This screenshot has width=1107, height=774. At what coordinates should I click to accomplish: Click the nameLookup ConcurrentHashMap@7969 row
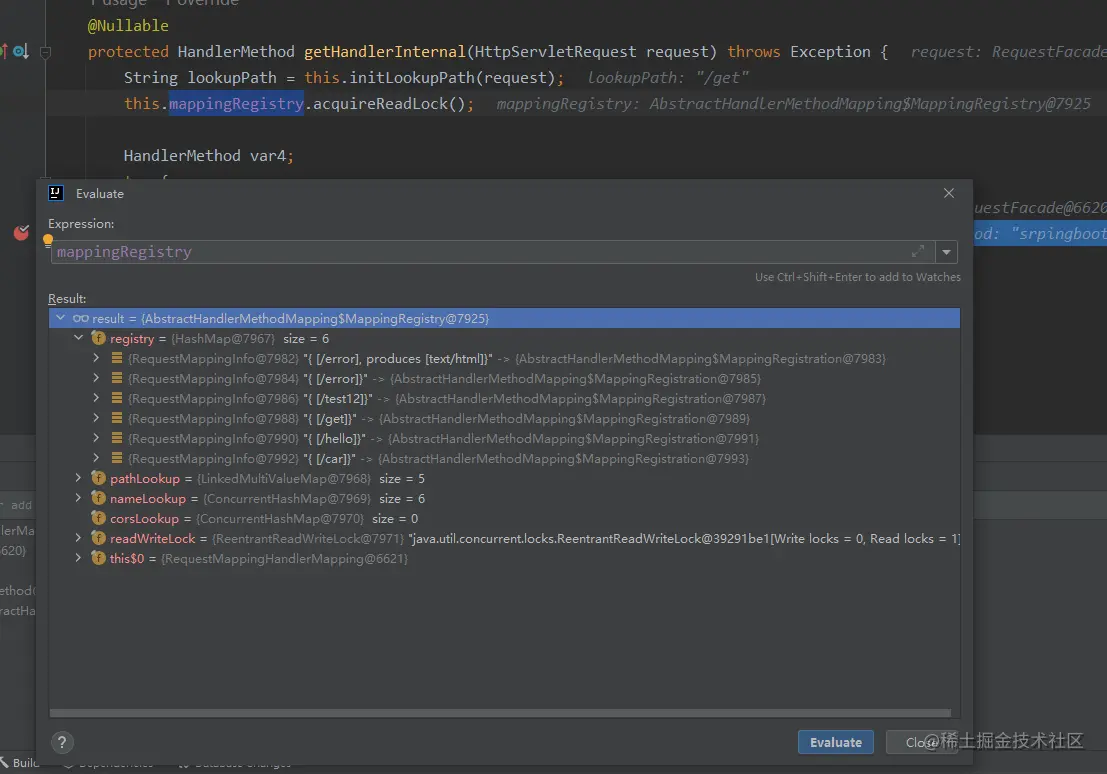click(x=504, y=498)
